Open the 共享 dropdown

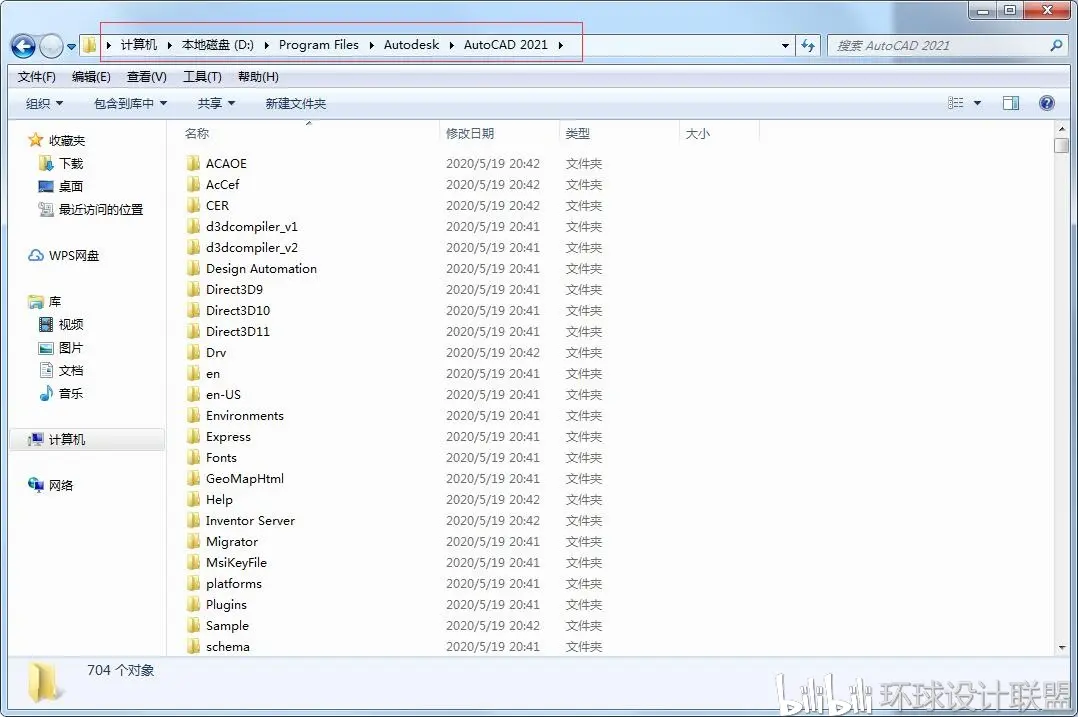tap(217, 104)
